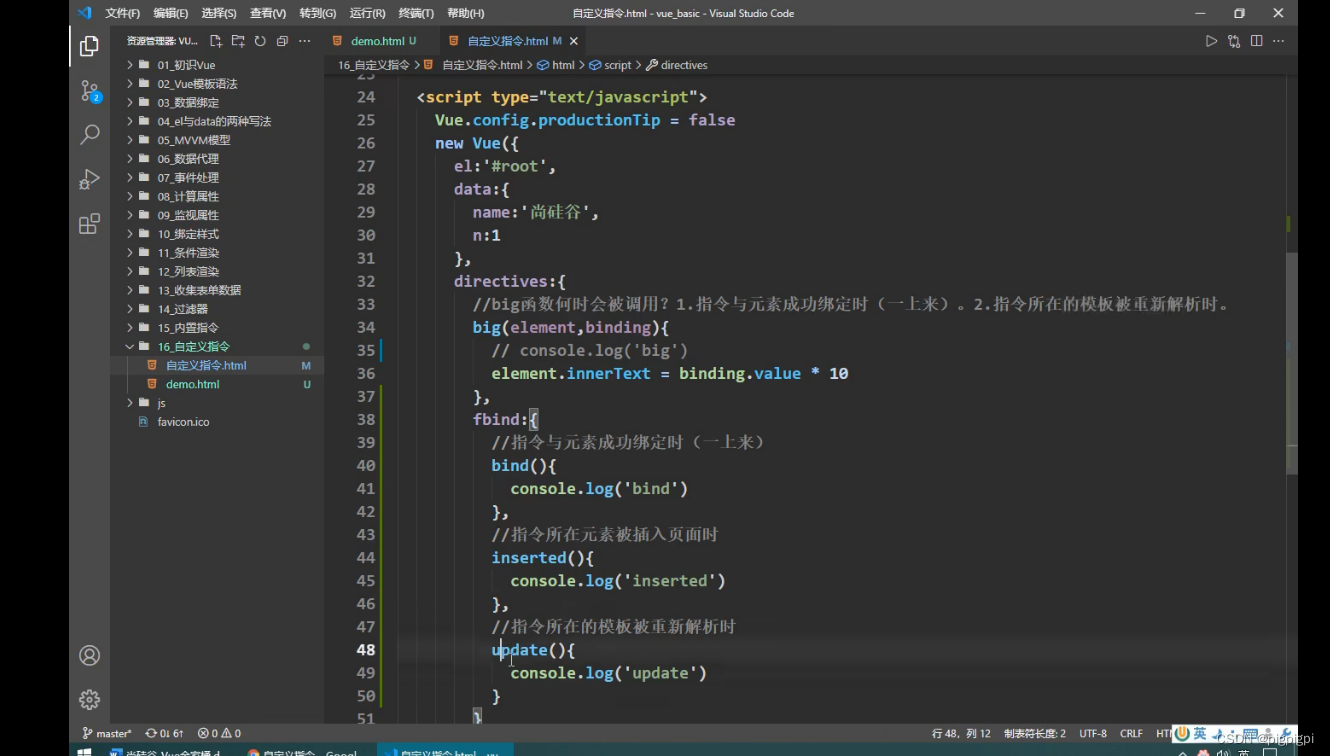This screenshot has width=1330, height=756.
Task: Click the directives breadcrumb segment
Action: [677, 65]
